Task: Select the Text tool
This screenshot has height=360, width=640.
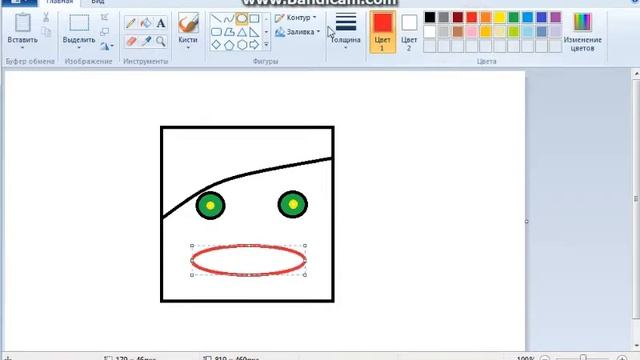Action: (x=161, y=23)
